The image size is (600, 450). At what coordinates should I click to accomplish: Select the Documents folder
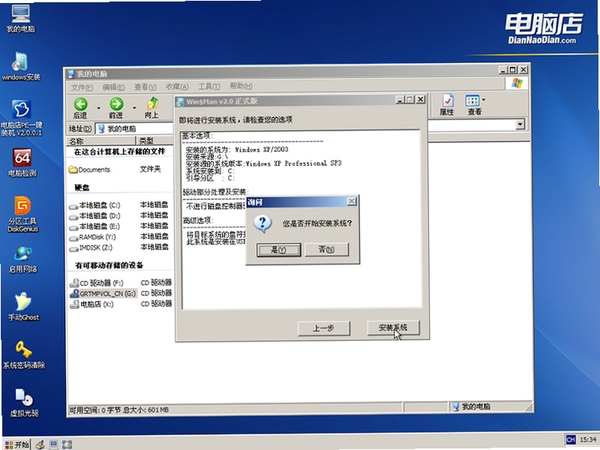pyautogui.click(x=90, y=170)
